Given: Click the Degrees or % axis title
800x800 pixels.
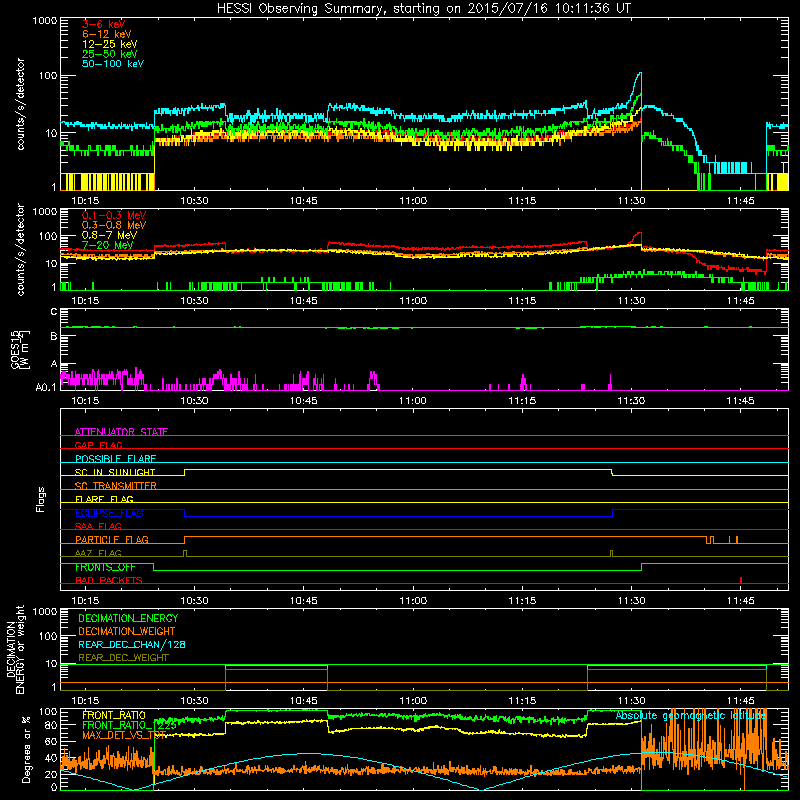Looking at the screenshot, I should [x=26, y=749].
